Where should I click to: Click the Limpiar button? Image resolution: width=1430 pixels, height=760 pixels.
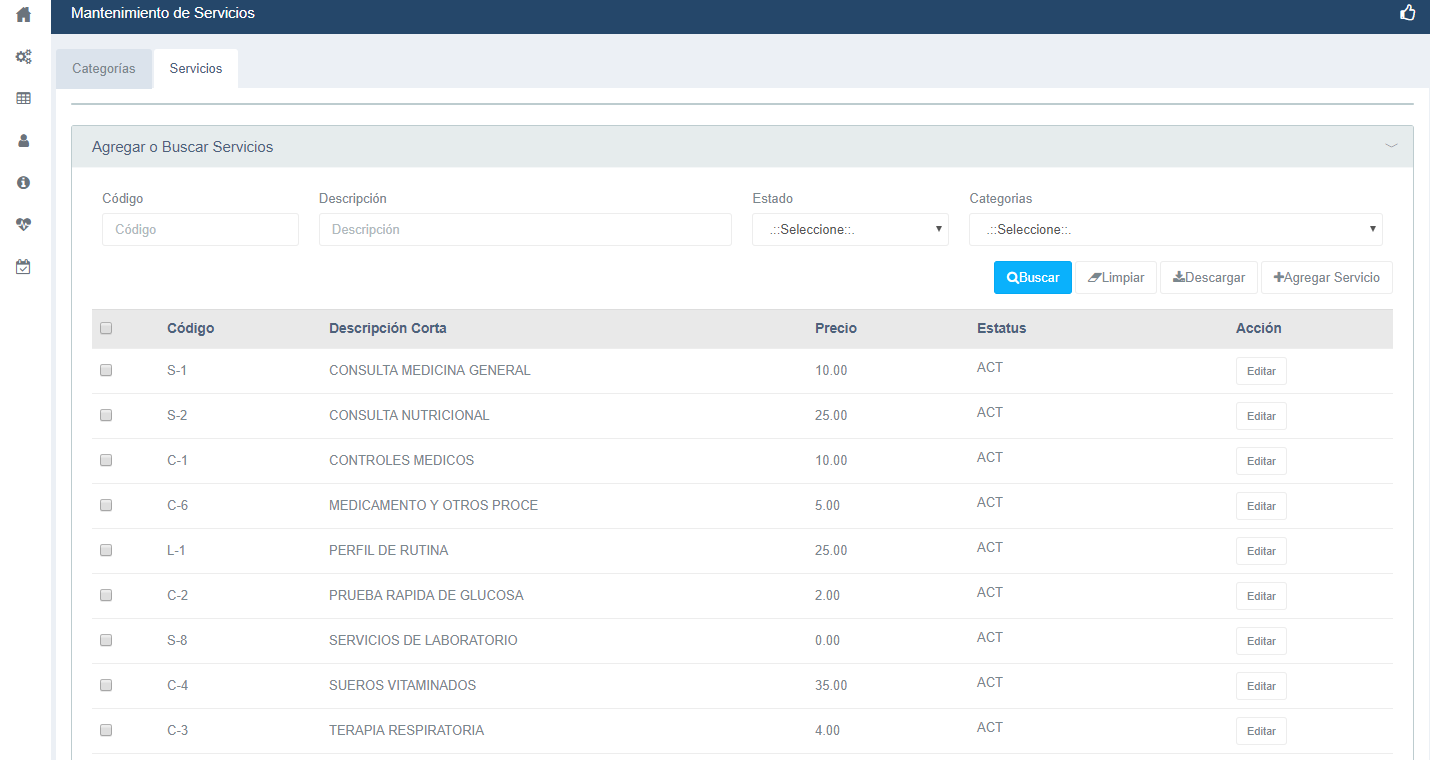pos(1116,278)
